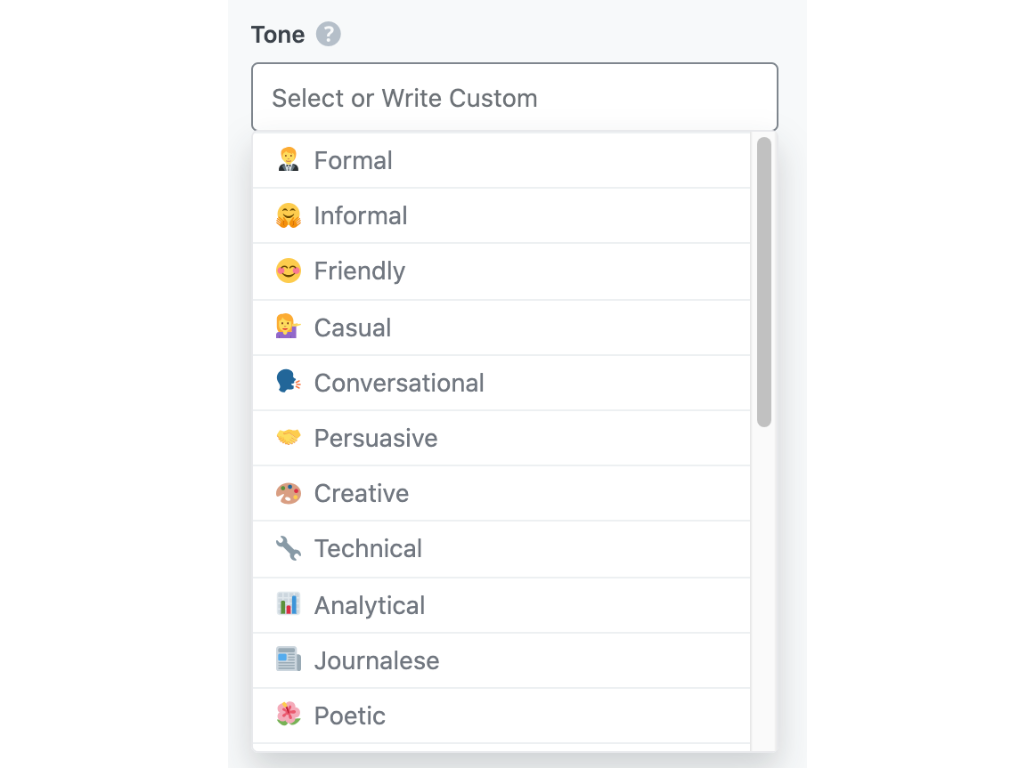Click the Poetic flower icon
This screenshot has height=768, width=1015.
(288, 716)
